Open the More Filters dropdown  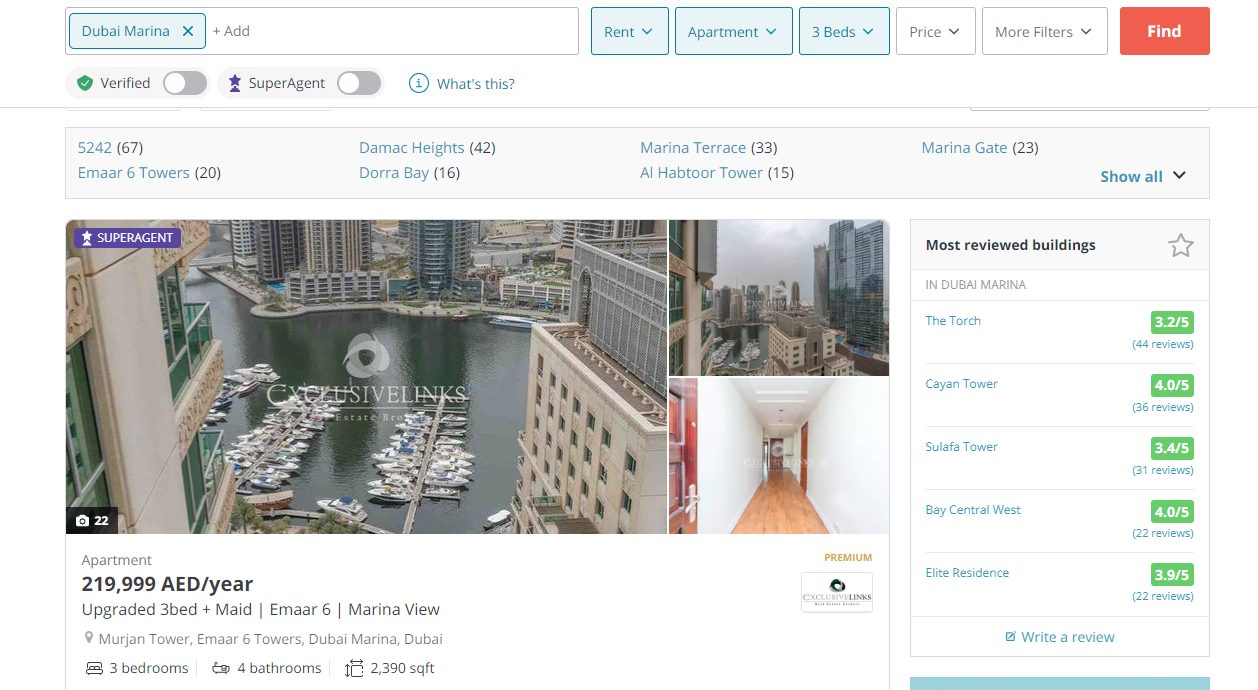coord(1045,31)
